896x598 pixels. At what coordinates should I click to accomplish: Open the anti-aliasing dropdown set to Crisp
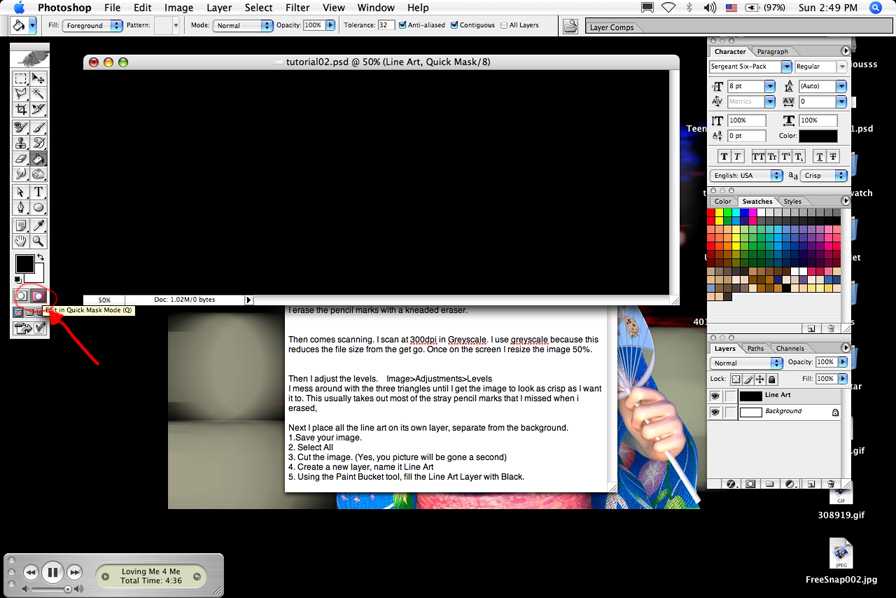pyautogui.click(x=823, y=176)
